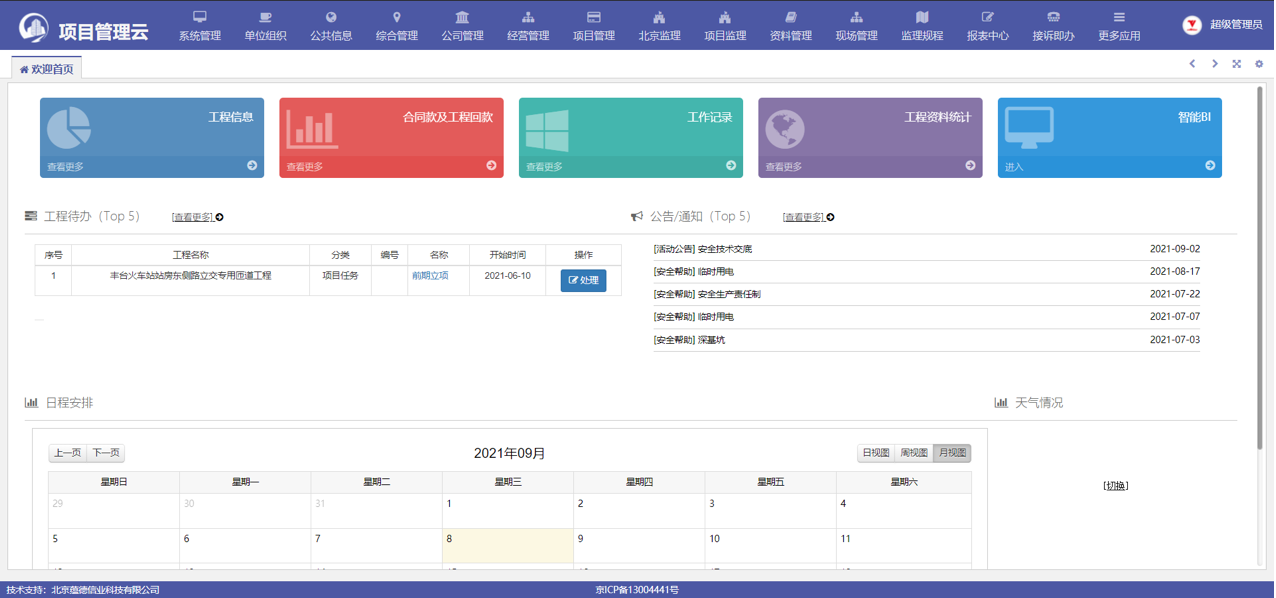This screenshot has width=1276, height=598.
Task: Open the 前期立项 link
Action: (430, 276)
